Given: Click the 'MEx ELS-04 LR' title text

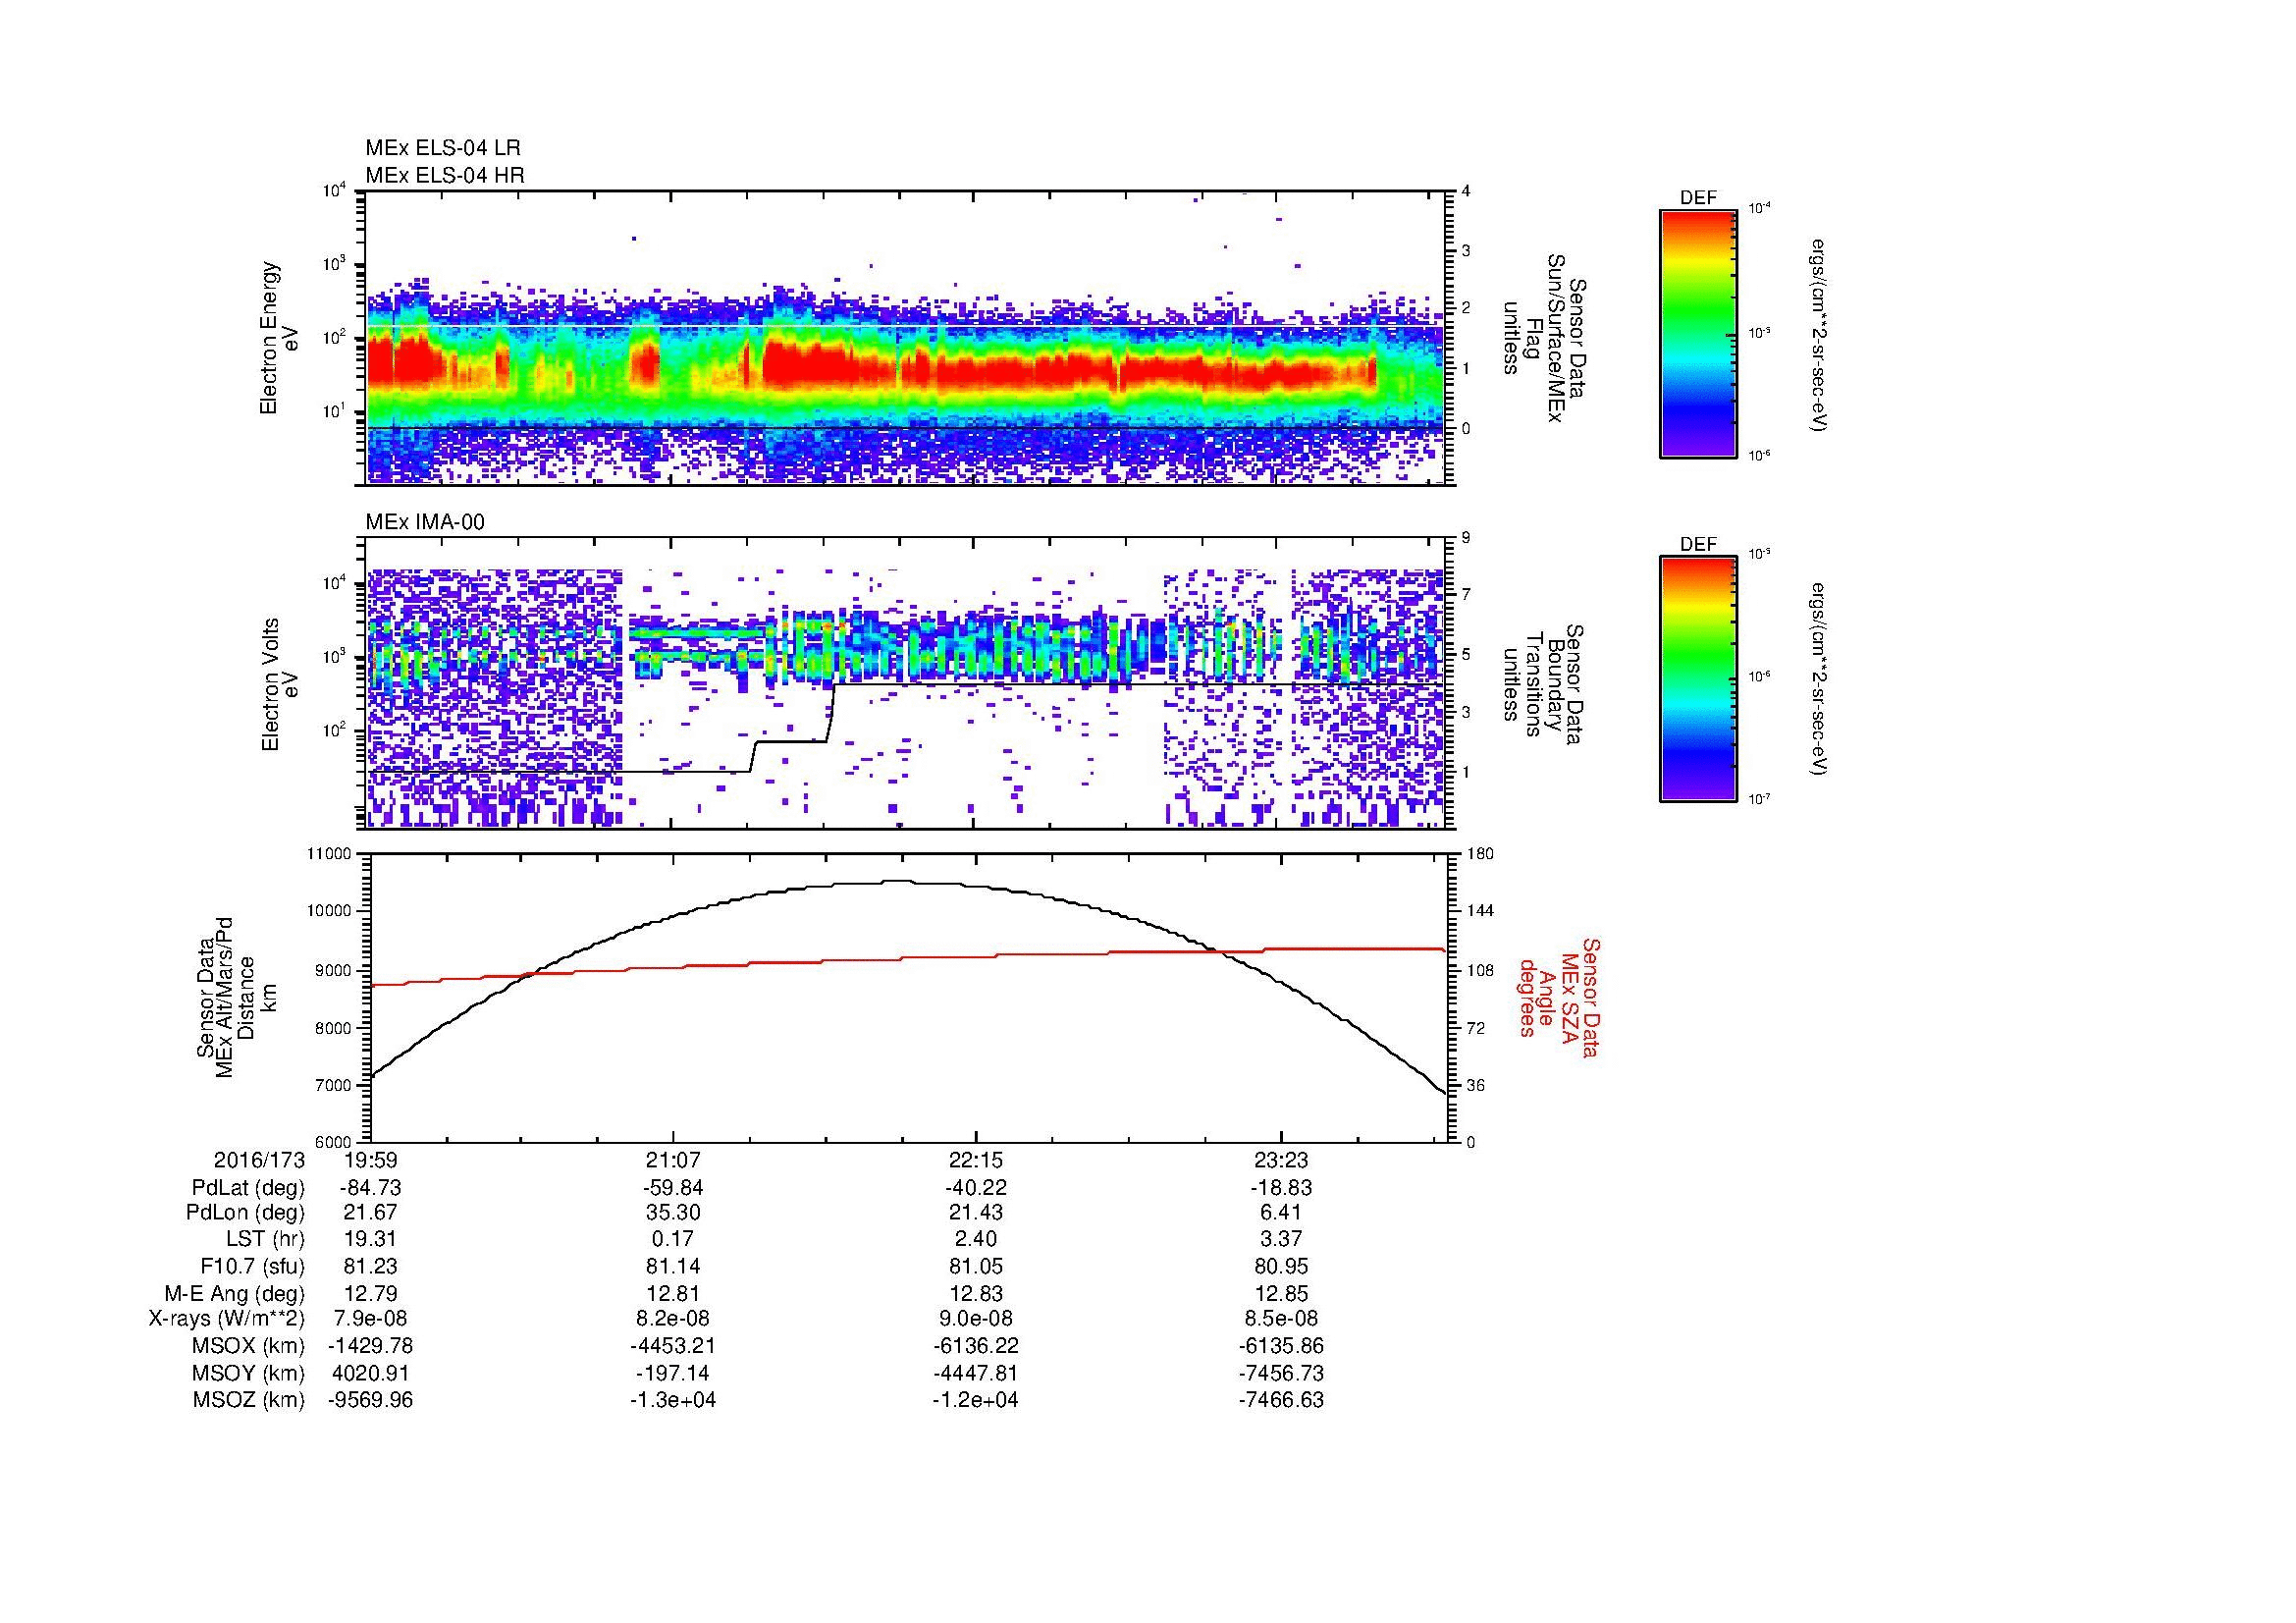Looking at the screenshot, I should coord(443,148).
